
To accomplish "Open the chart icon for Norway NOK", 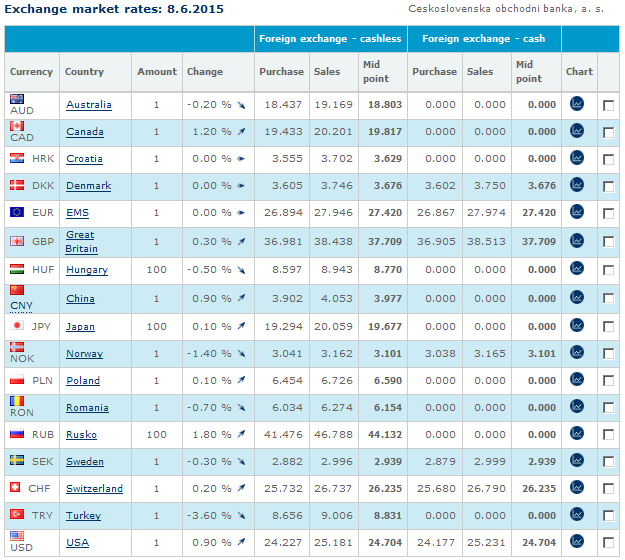I will 577,352.
